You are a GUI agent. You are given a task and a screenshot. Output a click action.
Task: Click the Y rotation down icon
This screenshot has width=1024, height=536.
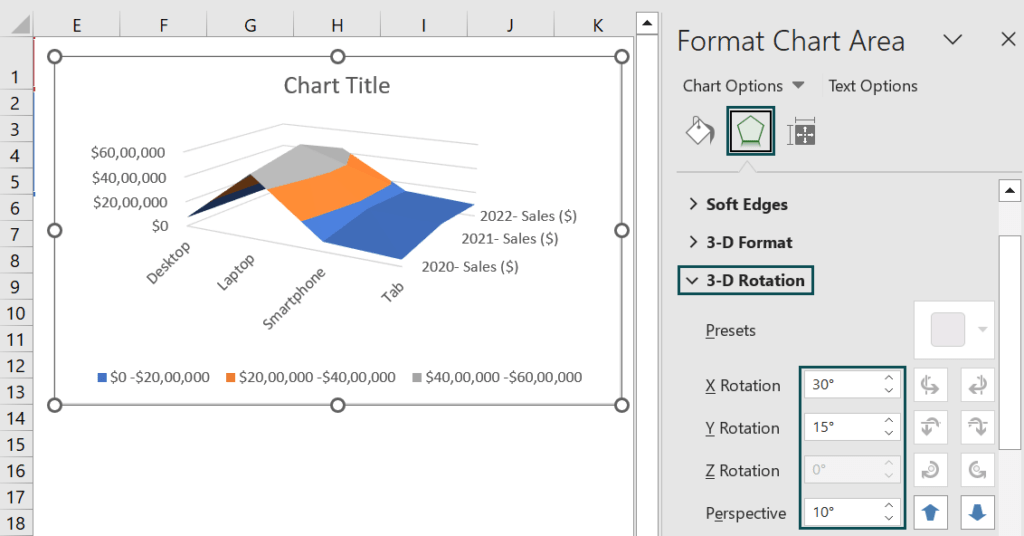coord(977,428)
